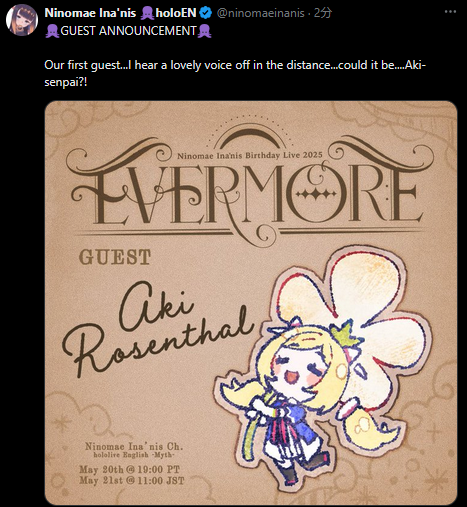
Task: Click the May 20th 19:00 PT date text
Action: (x=129, y=469)
